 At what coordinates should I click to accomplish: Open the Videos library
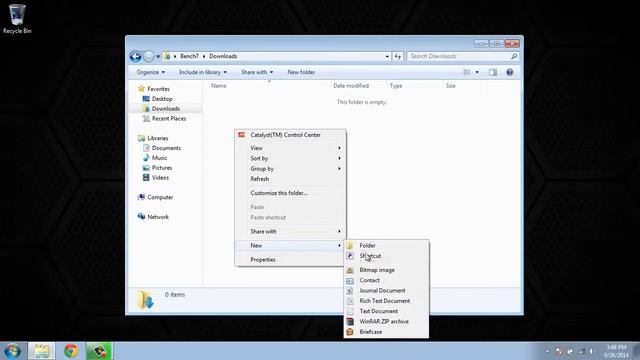(x=156, y=178)
